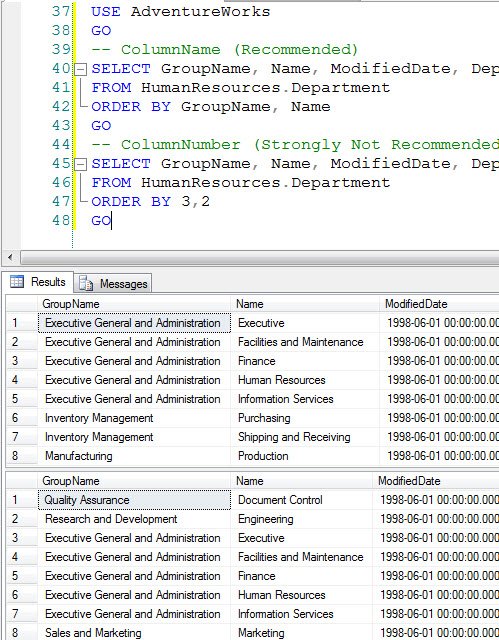Click the Engineering cell
Screen dimensions: 499x640
tap(302, 519)
